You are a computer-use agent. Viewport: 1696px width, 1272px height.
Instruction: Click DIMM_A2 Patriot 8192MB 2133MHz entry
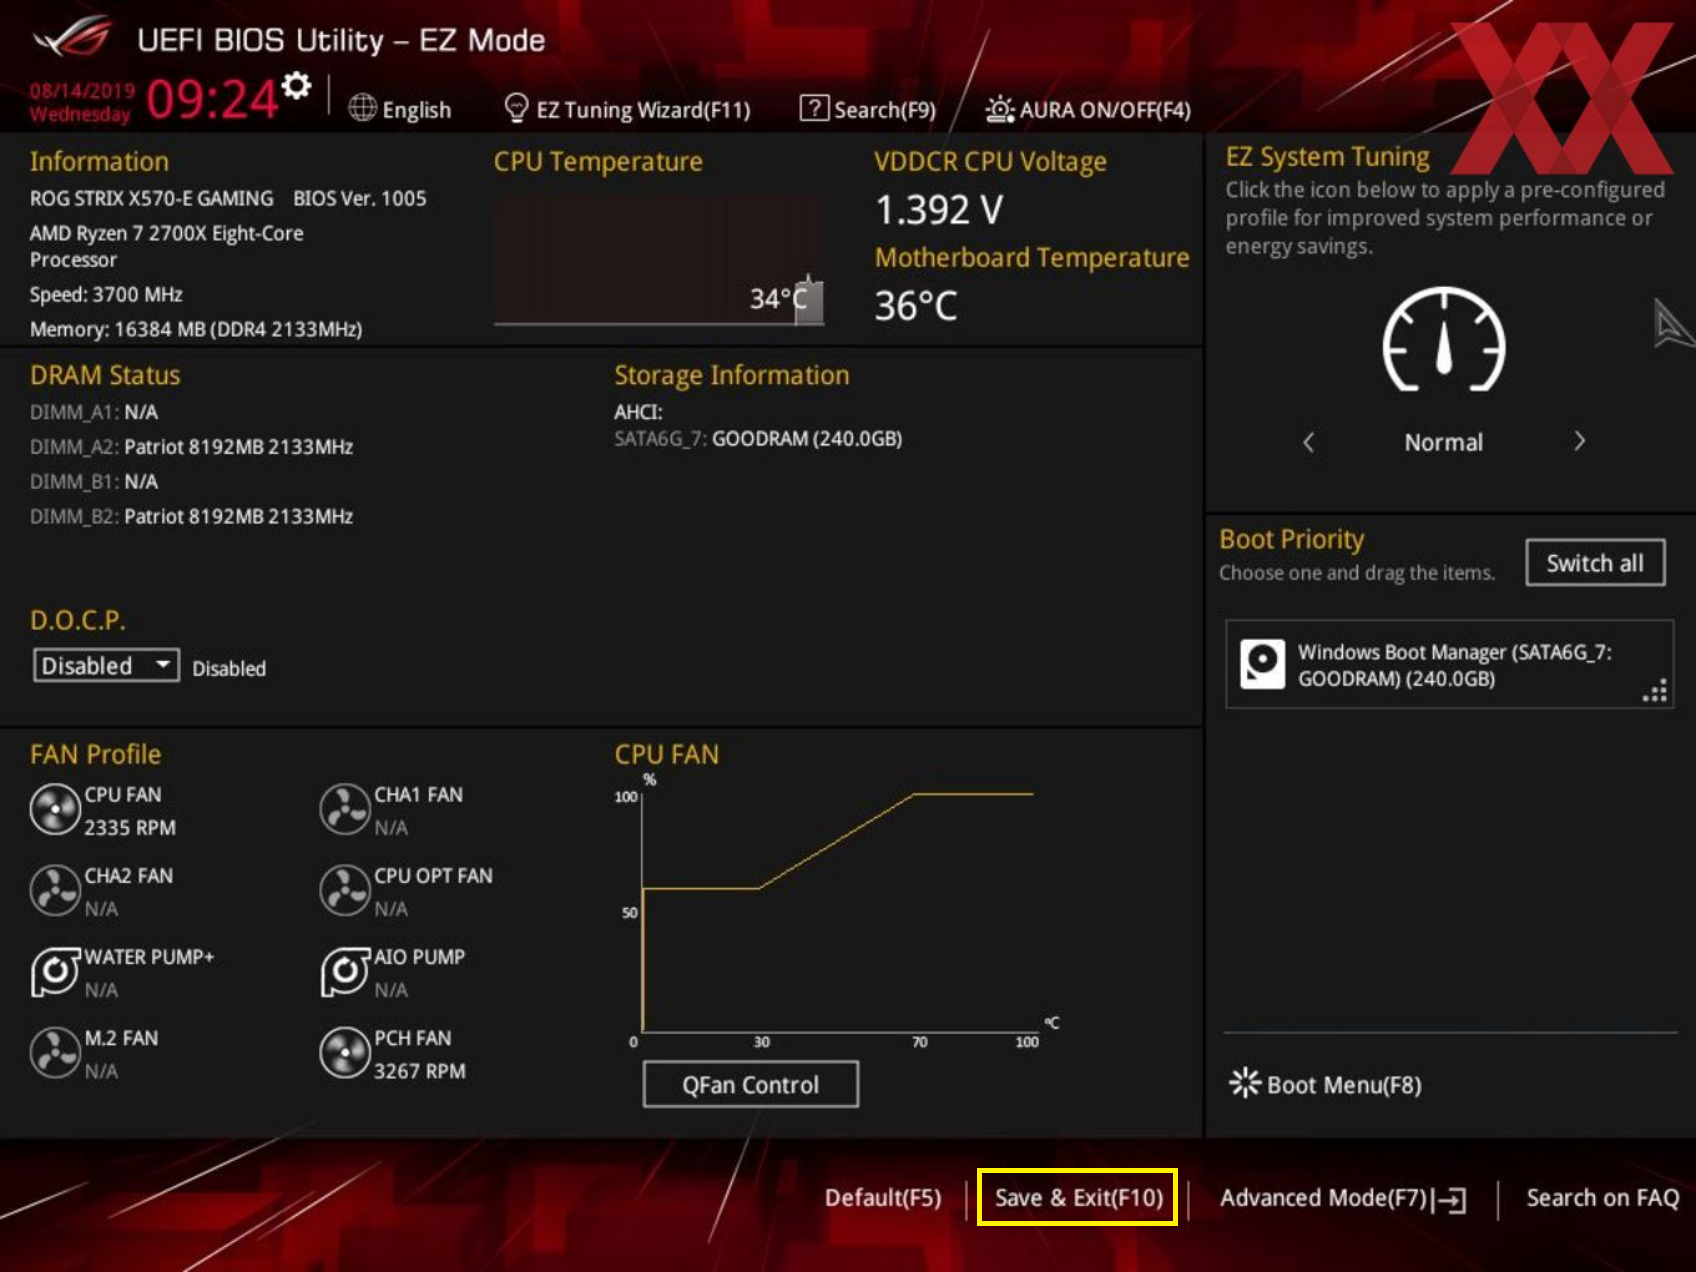(191, 447)
